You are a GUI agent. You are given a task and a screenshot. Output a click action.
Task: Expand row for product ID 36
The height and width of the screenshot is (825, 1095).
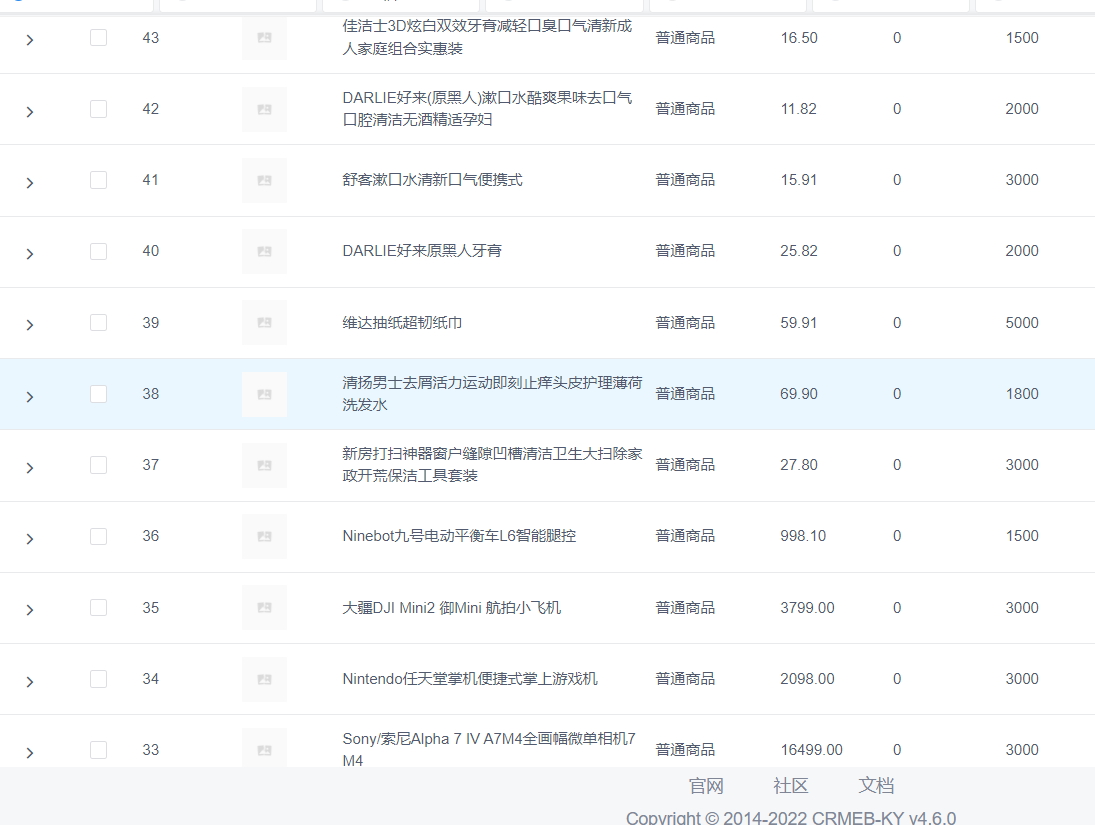tap(29, 539)
